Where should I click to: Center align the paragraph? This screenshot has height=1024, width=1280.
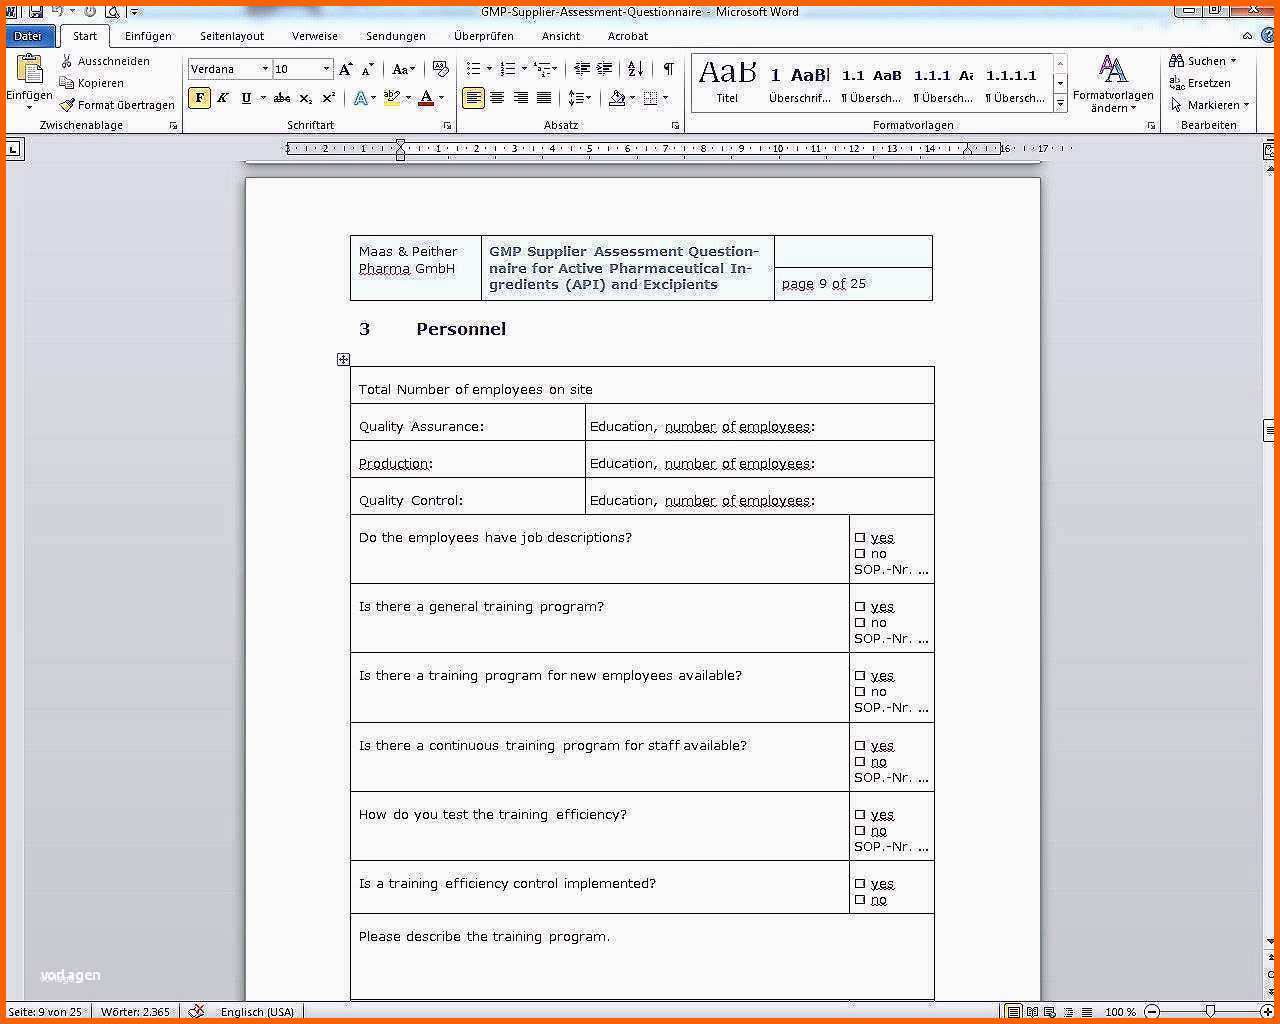click(x=497, y=98)
